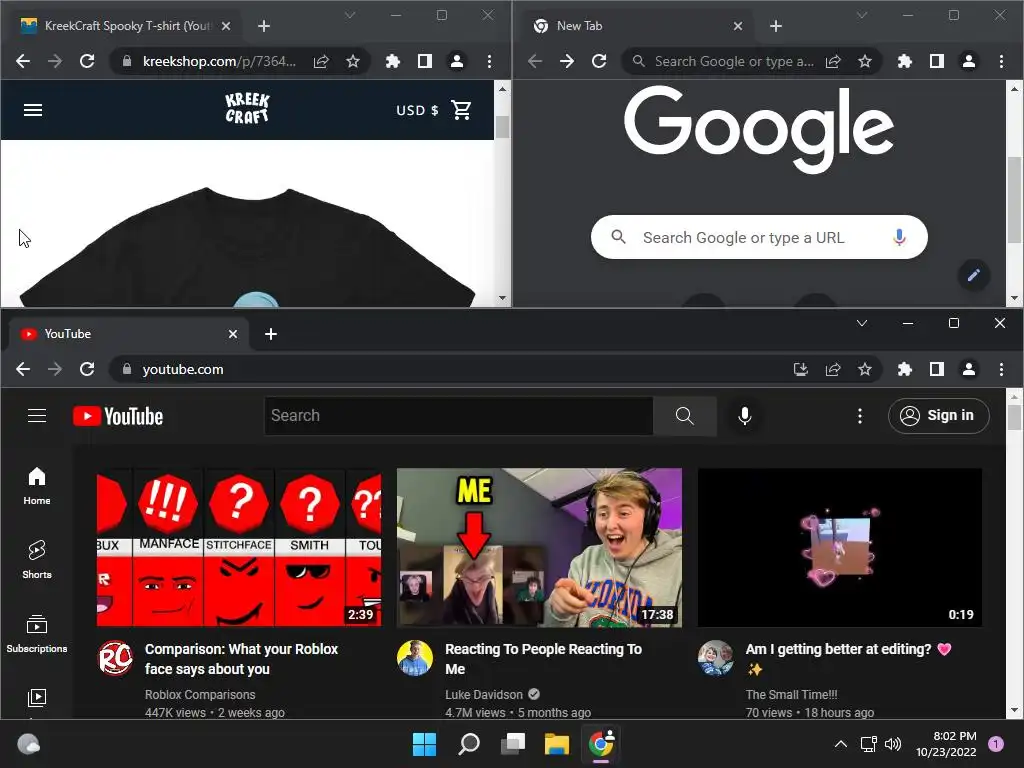Bookmark the New Tab page with star
1024x768 pixels.
click(x=865, y=61)
